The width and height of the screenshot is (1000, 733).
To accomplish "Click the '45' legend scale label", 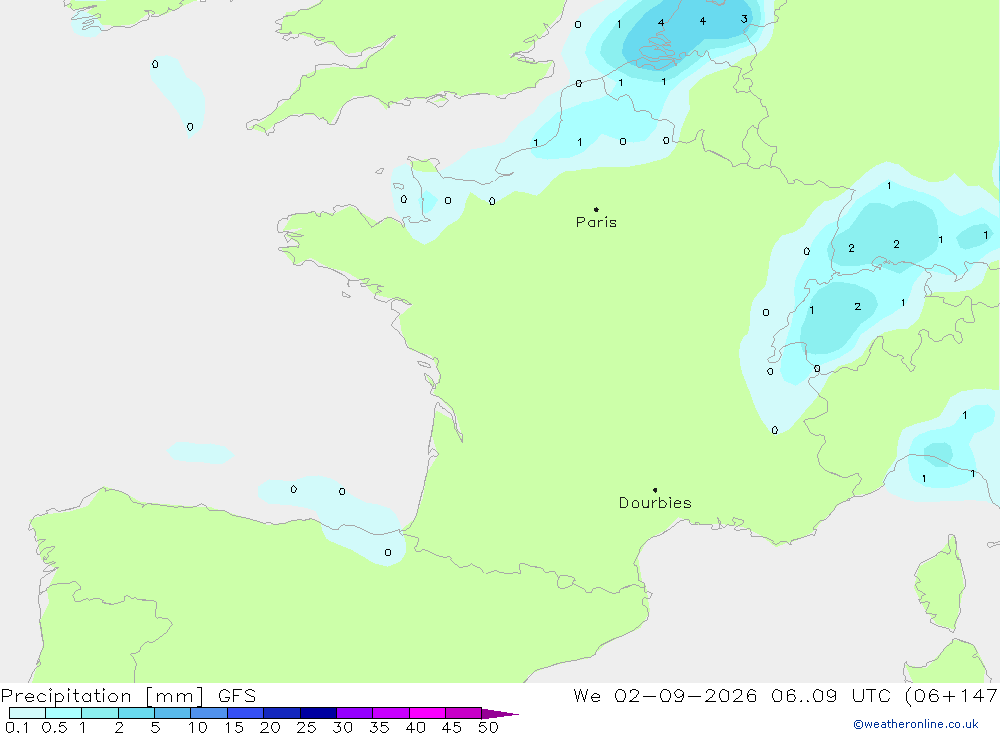I will point(452,727).
